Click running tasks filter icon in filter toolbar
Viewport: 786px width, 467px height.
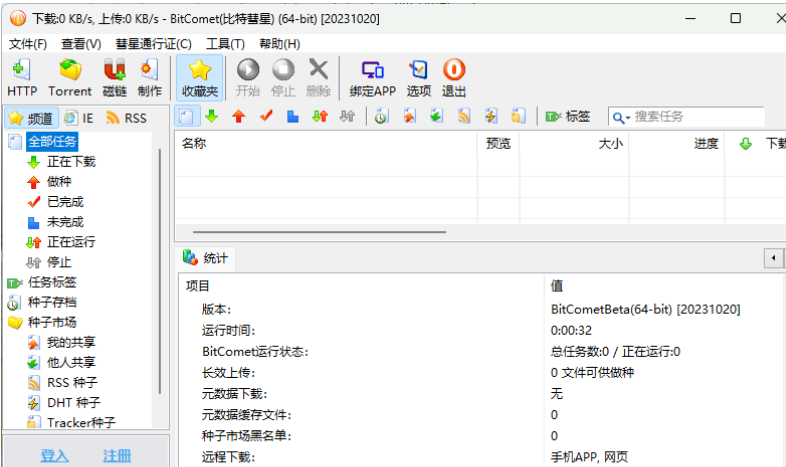(x=320, y=117)
